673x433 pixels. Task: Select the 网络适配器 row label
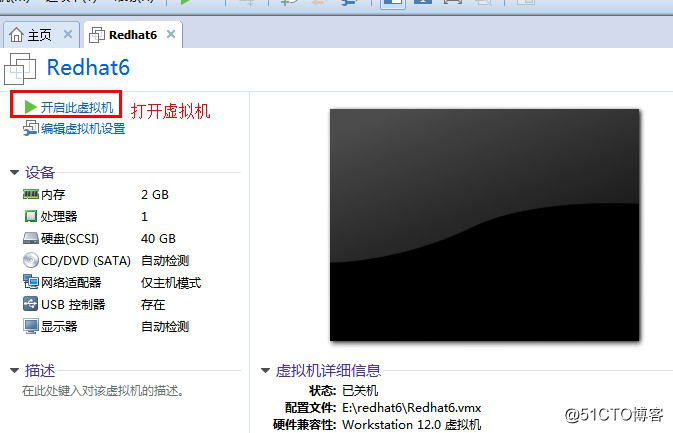[x=71, y=282]
